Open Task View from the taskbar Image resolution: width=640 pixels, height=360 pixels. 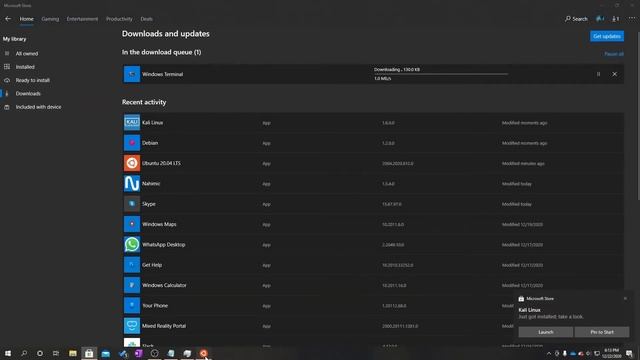[56, 353]
